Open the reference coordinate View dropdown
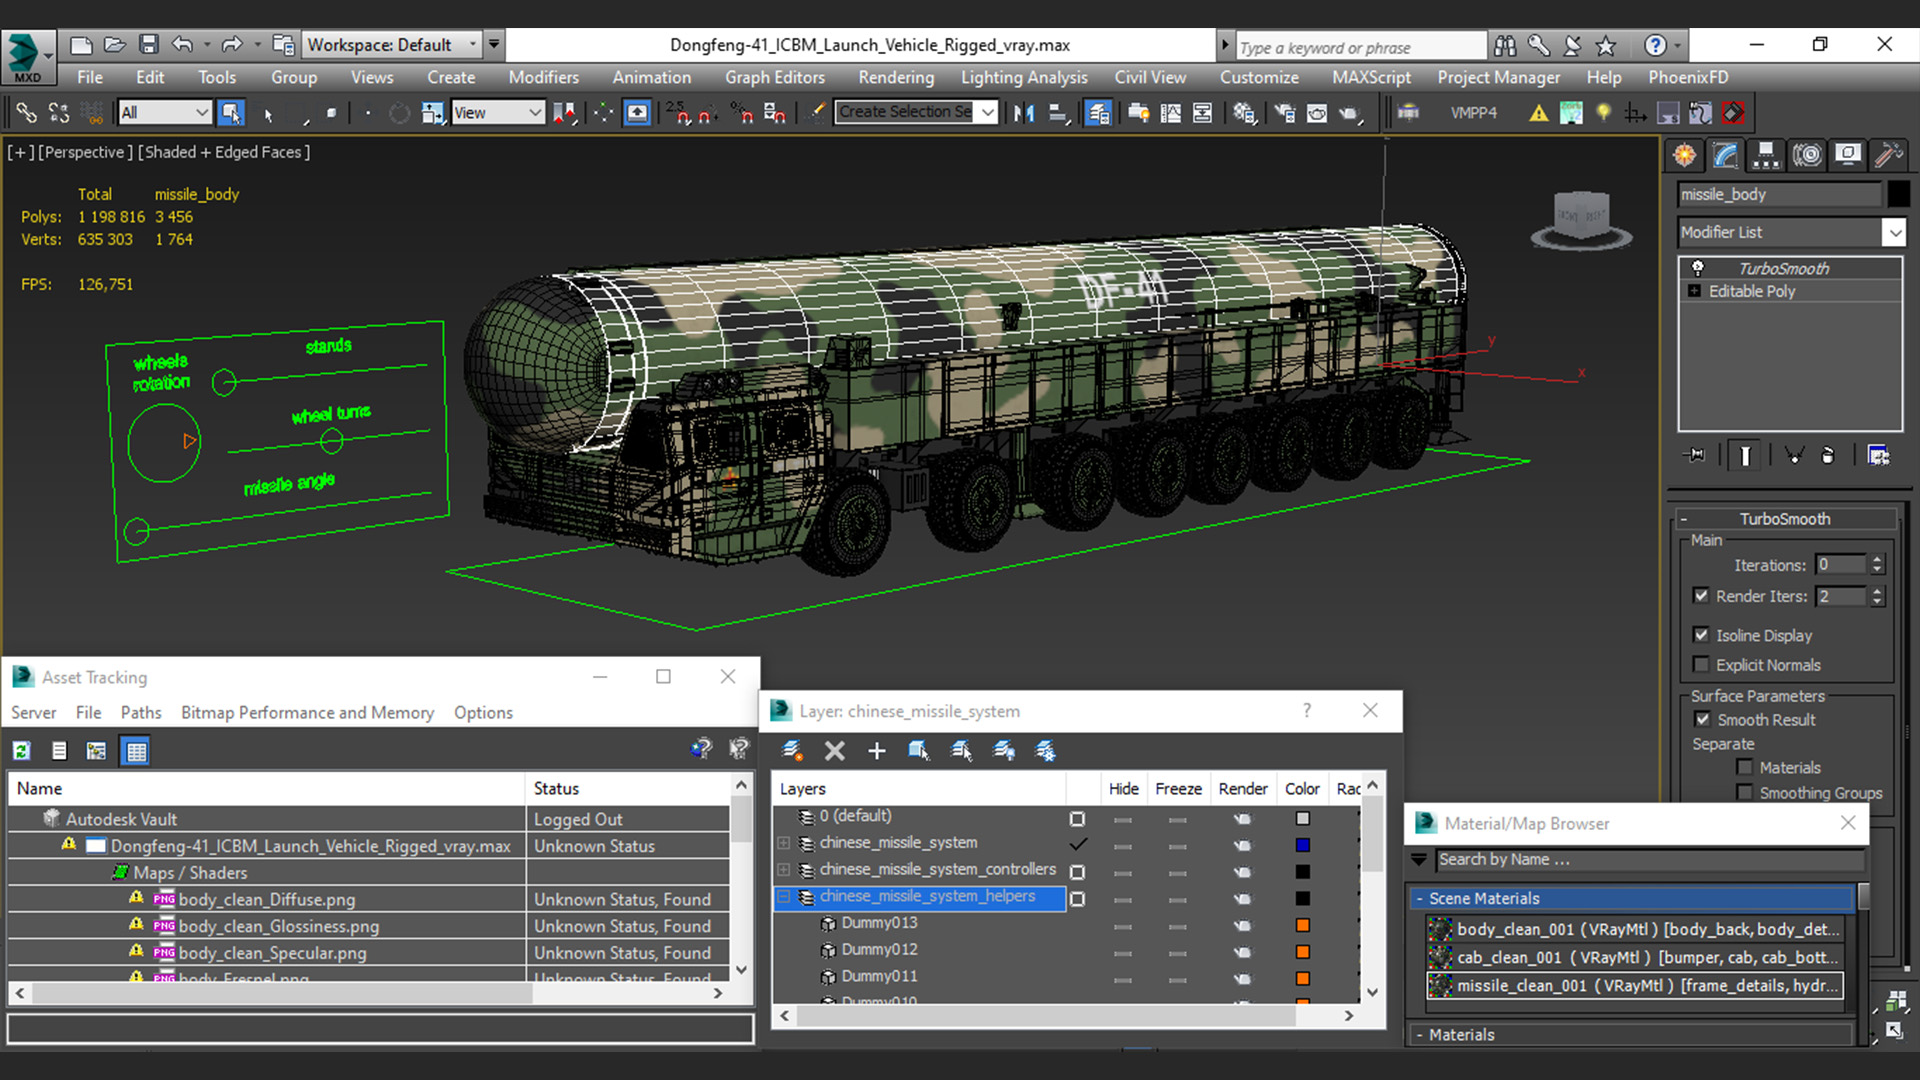The width and height of the screenshot is (1920, 1080). [x=497, y=113]
